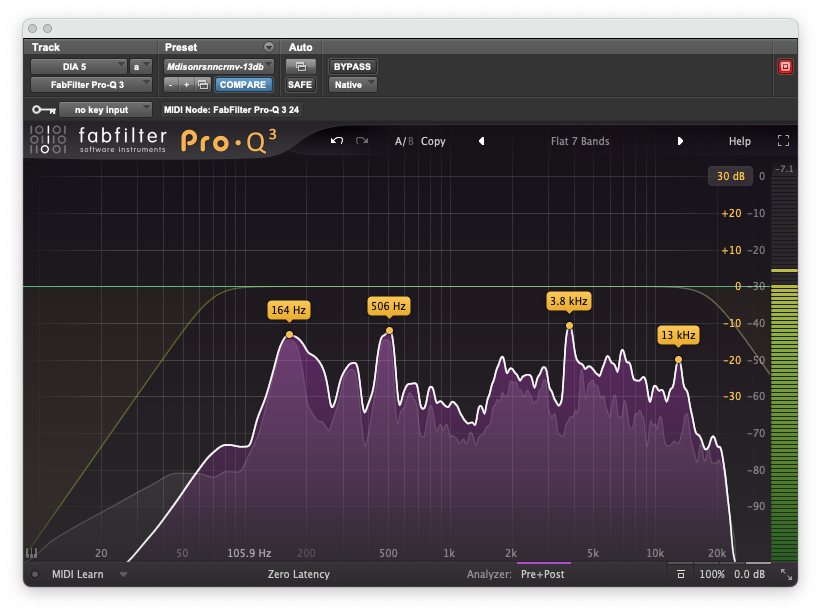Open the DIA 5 track selector
Image resolution: width=821 pixels, height=614 pixels.
(x=79, y=66)
